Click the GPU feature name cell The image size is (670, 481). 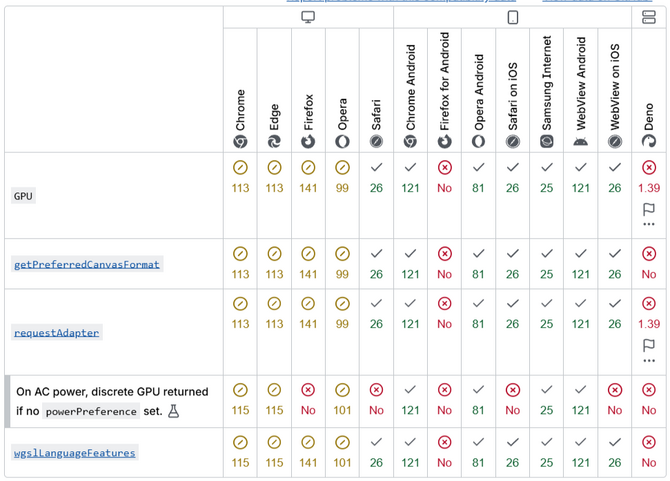point(24,196)
